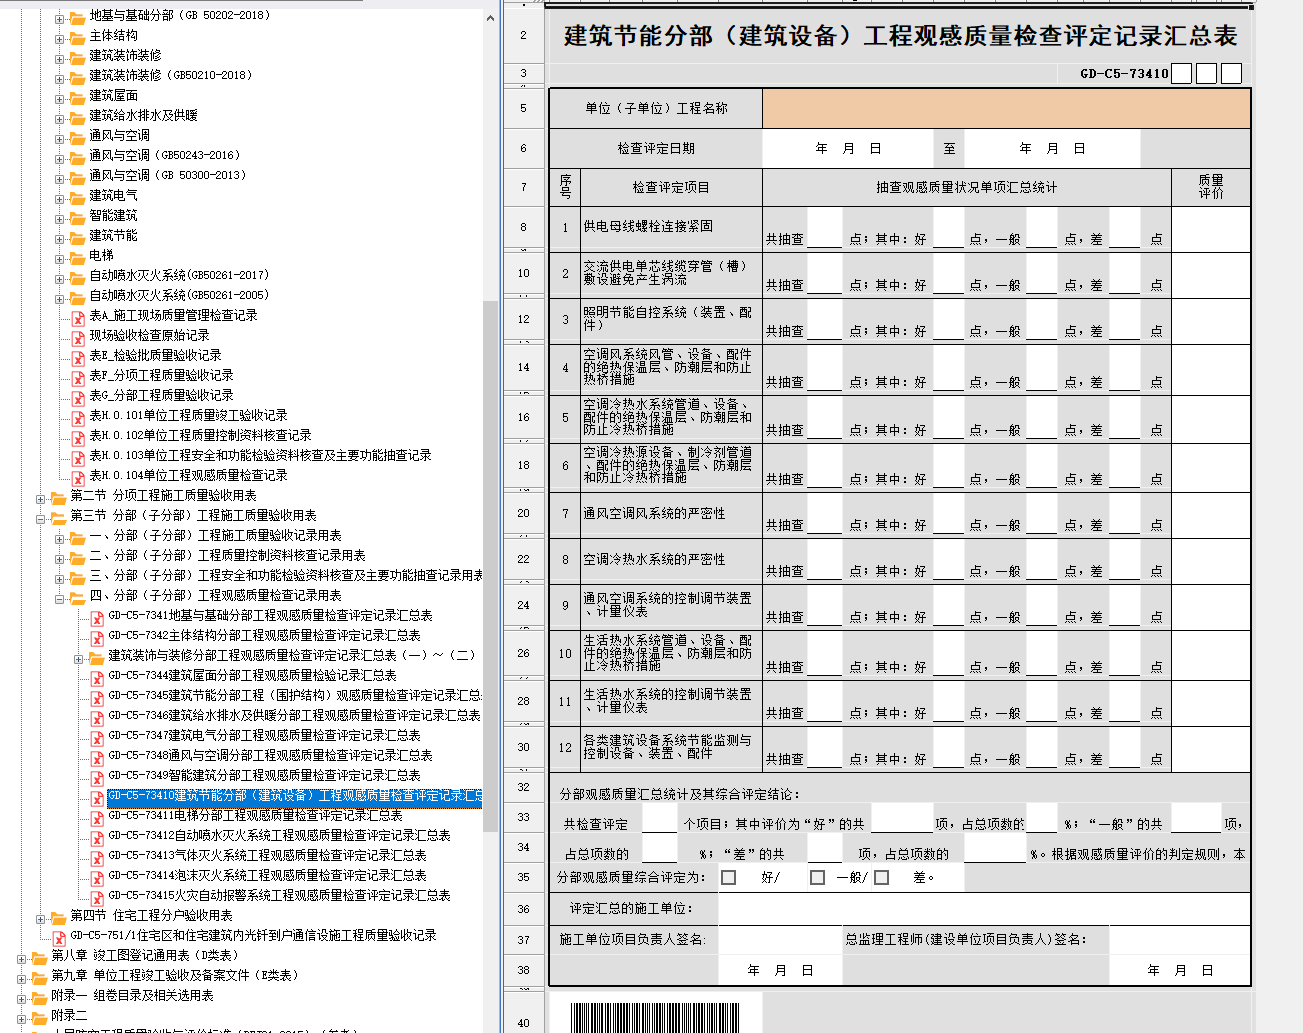1303x1033 pixels.
Task: Click the file icon of GD-C5-7341 form
Action: (x=97, y=617)
